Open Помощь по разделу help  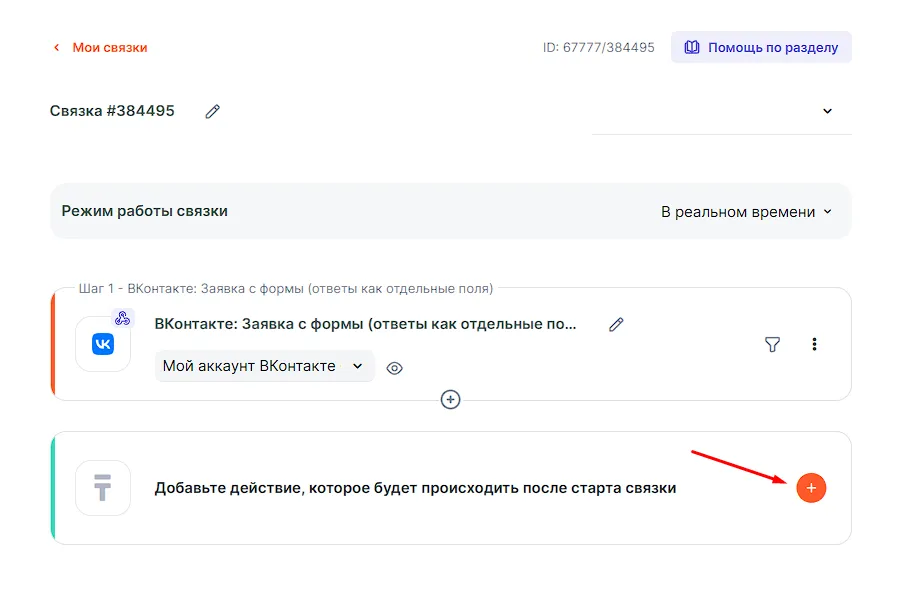coord(761,47)
